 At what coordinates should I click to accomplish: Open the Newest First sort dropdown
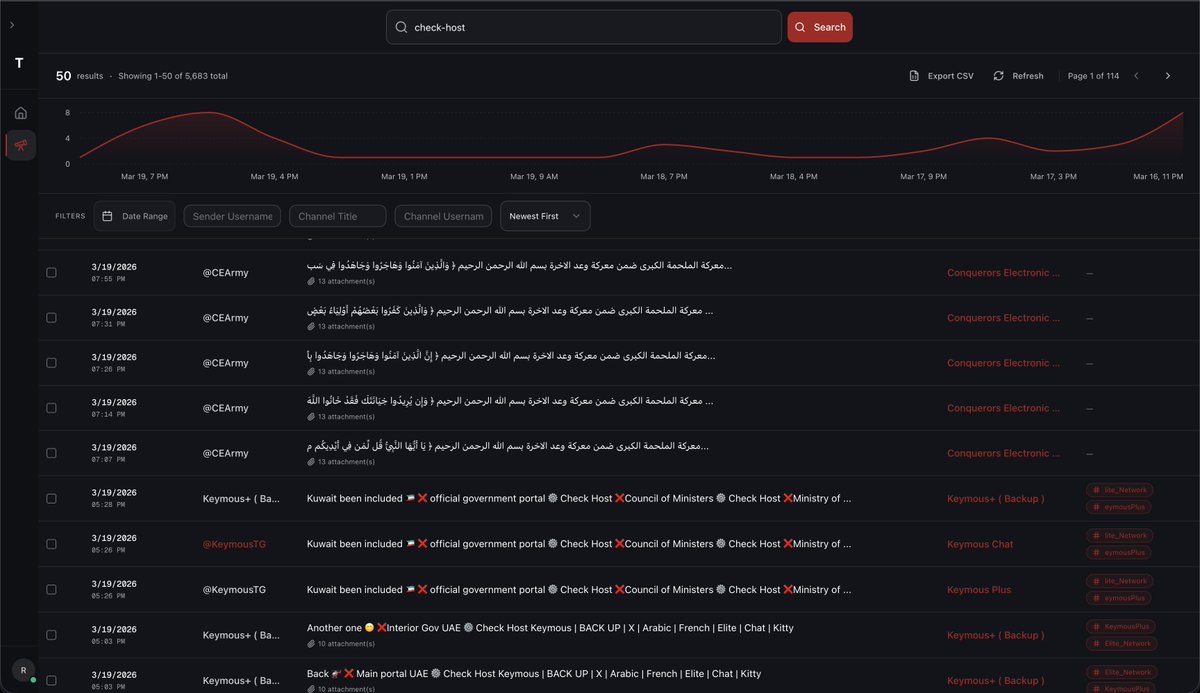coord(545,216)
